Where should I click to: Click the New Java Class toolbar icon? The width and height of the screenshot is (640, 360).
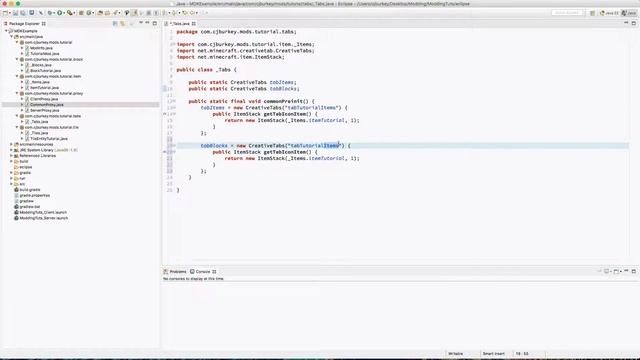click(89, 13)
